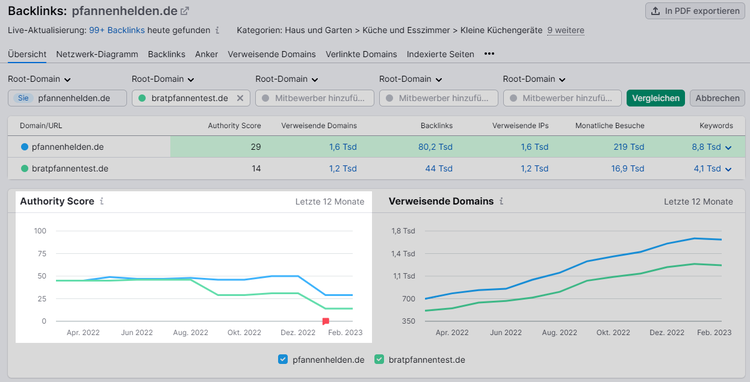The height and width of the screenshot is (382, 750).
Task: Uncheck bratpfannentest.de legend checkbox
Action: point(379,359)
